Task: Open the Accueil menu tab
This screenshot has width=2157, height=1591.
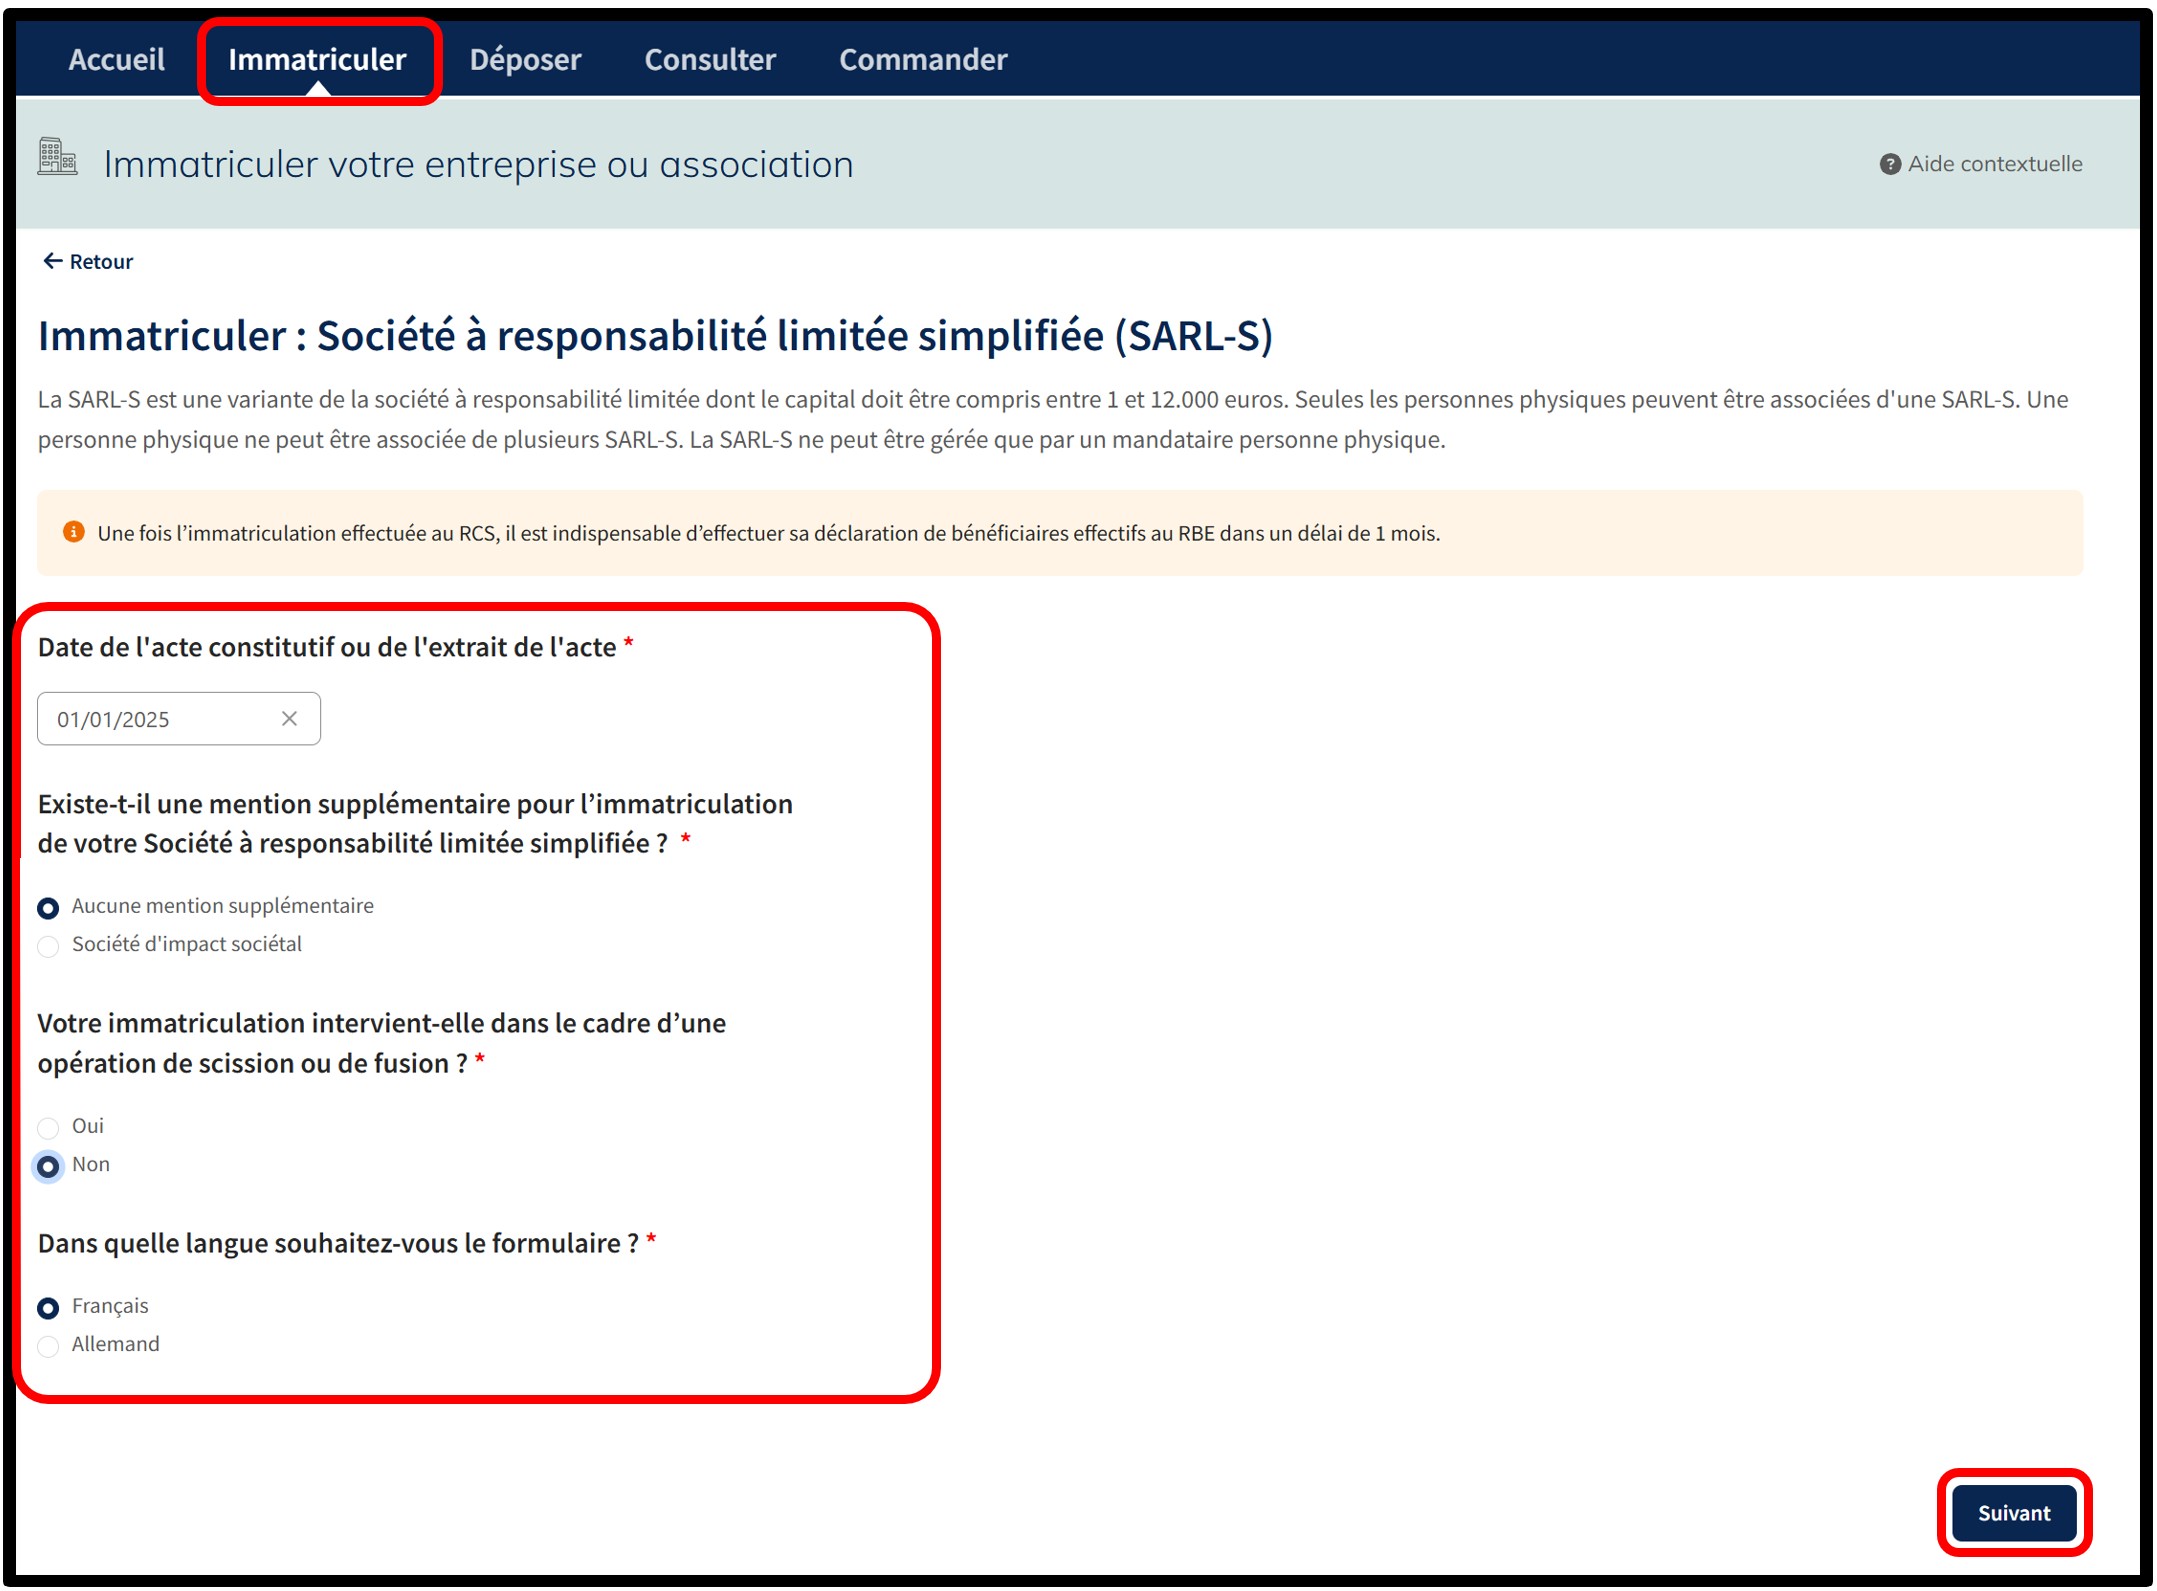Action: [x=116, y=59]
